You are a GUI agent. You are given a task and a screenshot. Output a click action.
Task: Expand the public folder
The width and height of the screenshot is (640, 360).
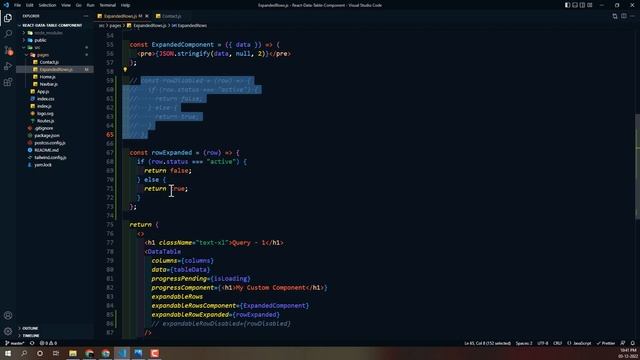click(x=40, y=40)
